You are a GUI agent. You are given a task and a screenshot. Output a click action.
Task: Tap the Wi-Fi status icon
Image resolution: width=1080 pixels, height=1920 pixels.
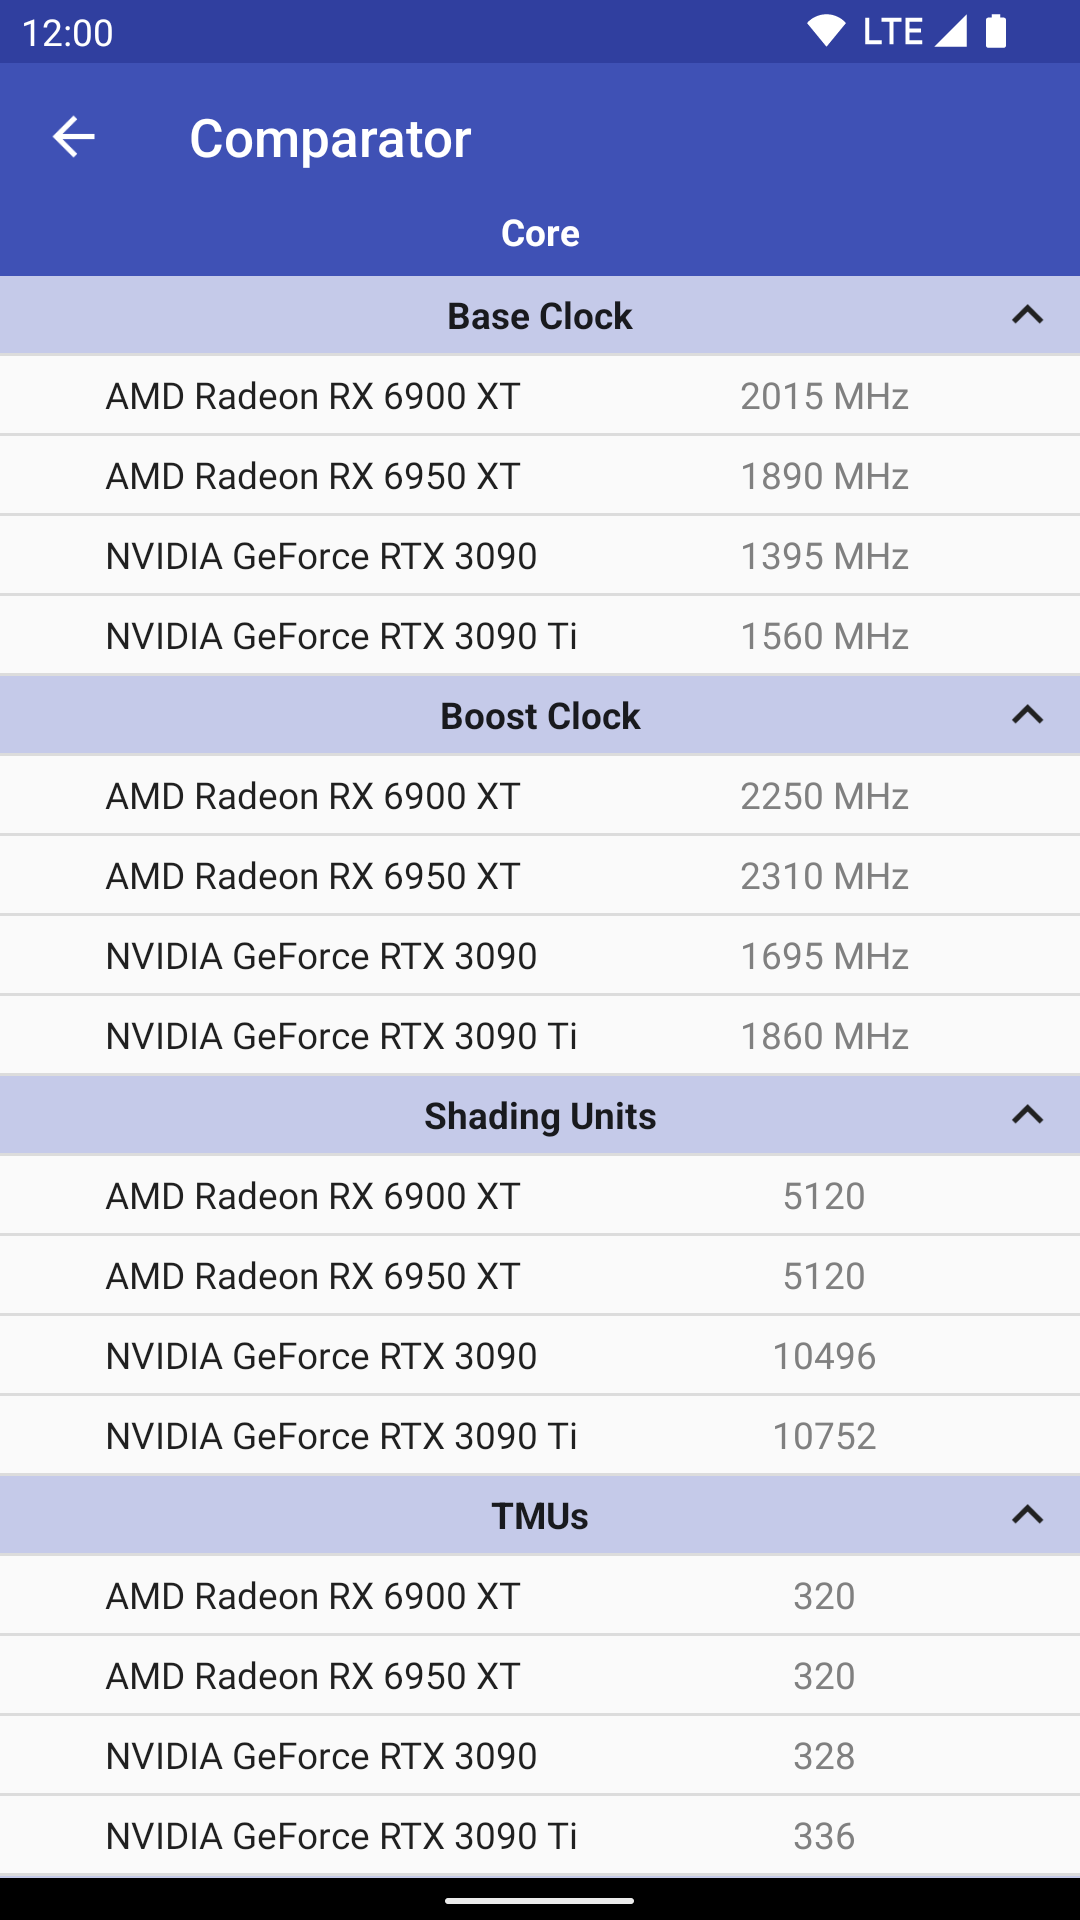pos(826,32)
